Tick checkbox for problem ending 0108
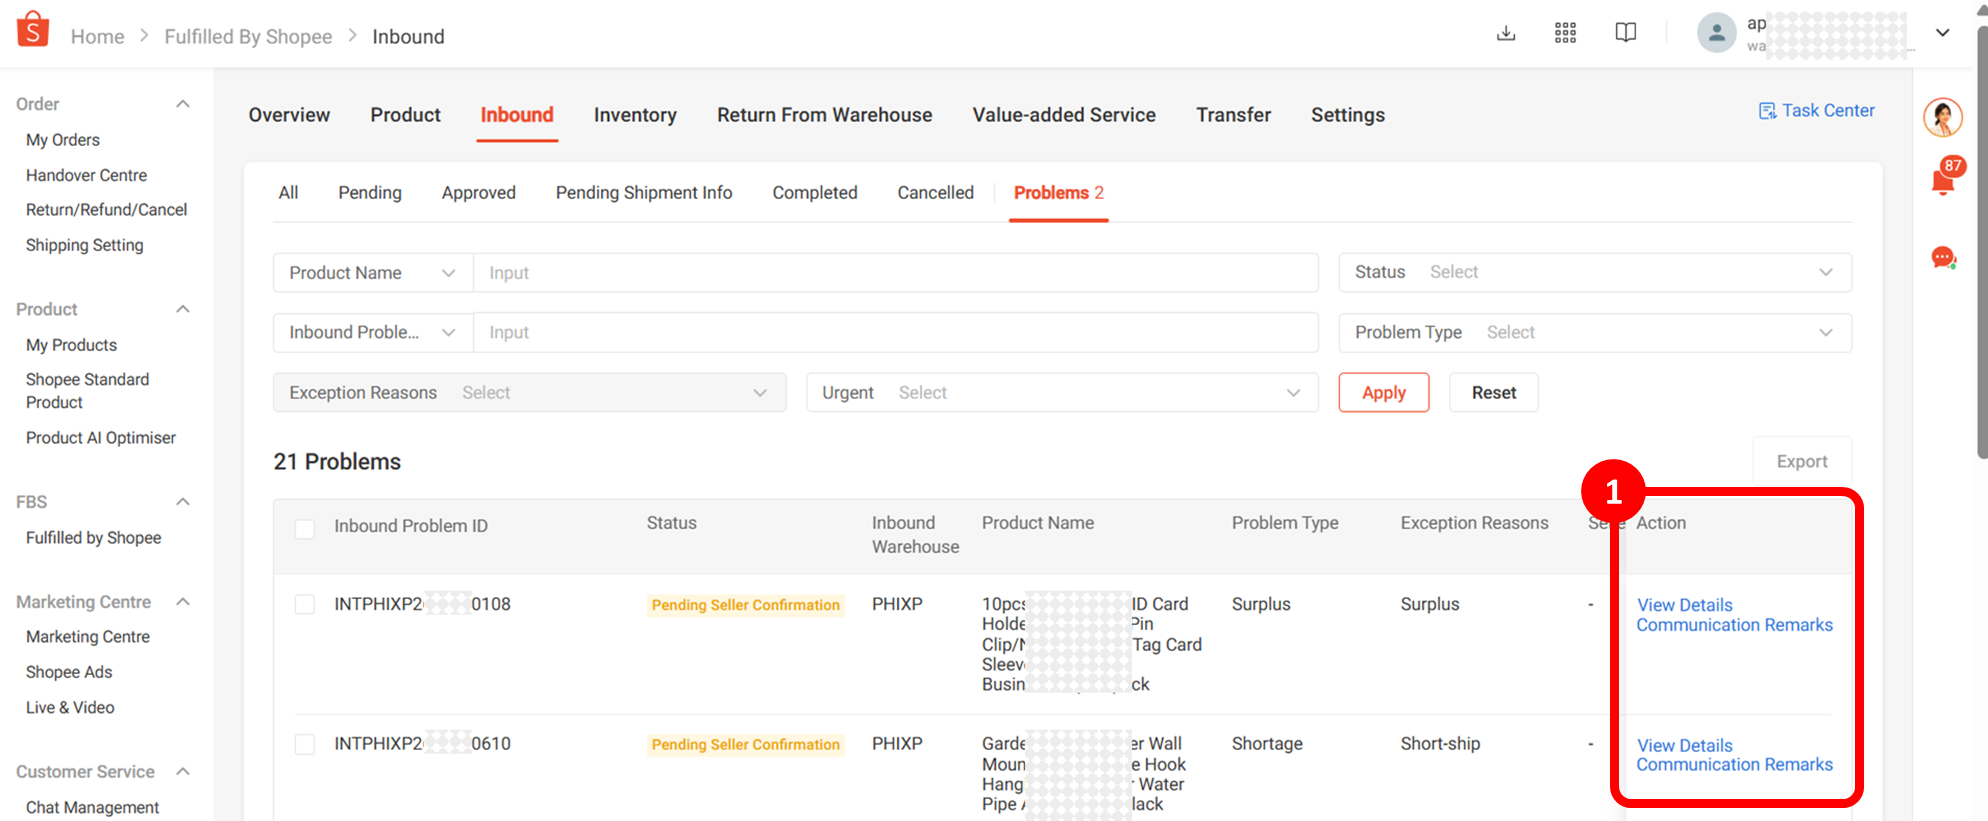 pyautogui.click(x=305, y=604)
